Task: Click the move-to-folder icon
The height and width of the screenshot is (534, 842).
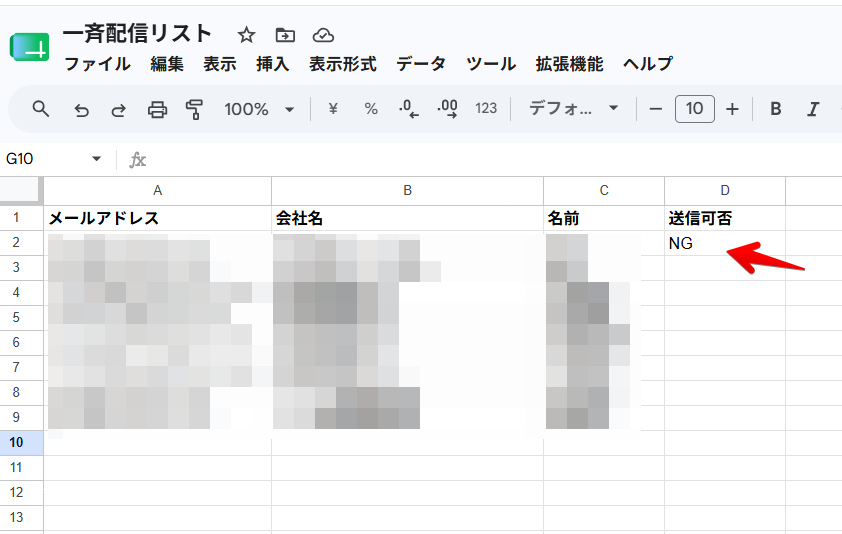Action: tap(285, 35)
